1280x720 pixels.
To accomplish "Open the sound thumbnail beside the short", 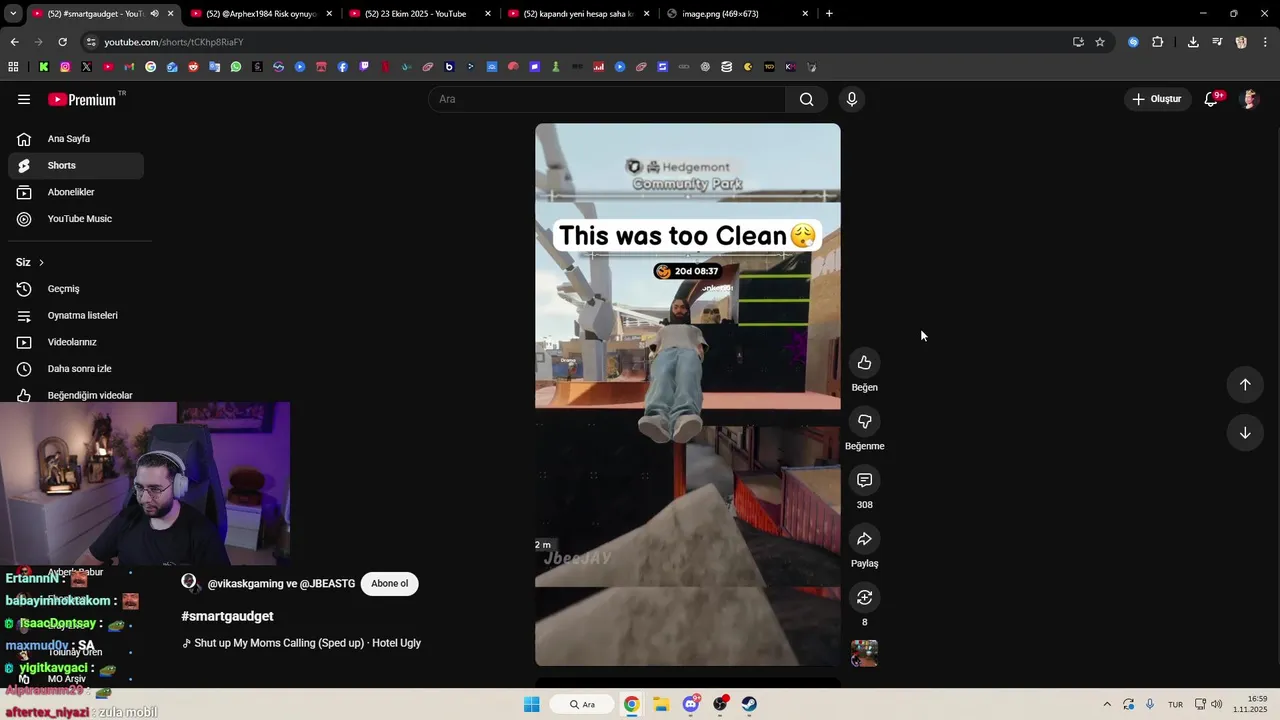I will click(864, 653).
